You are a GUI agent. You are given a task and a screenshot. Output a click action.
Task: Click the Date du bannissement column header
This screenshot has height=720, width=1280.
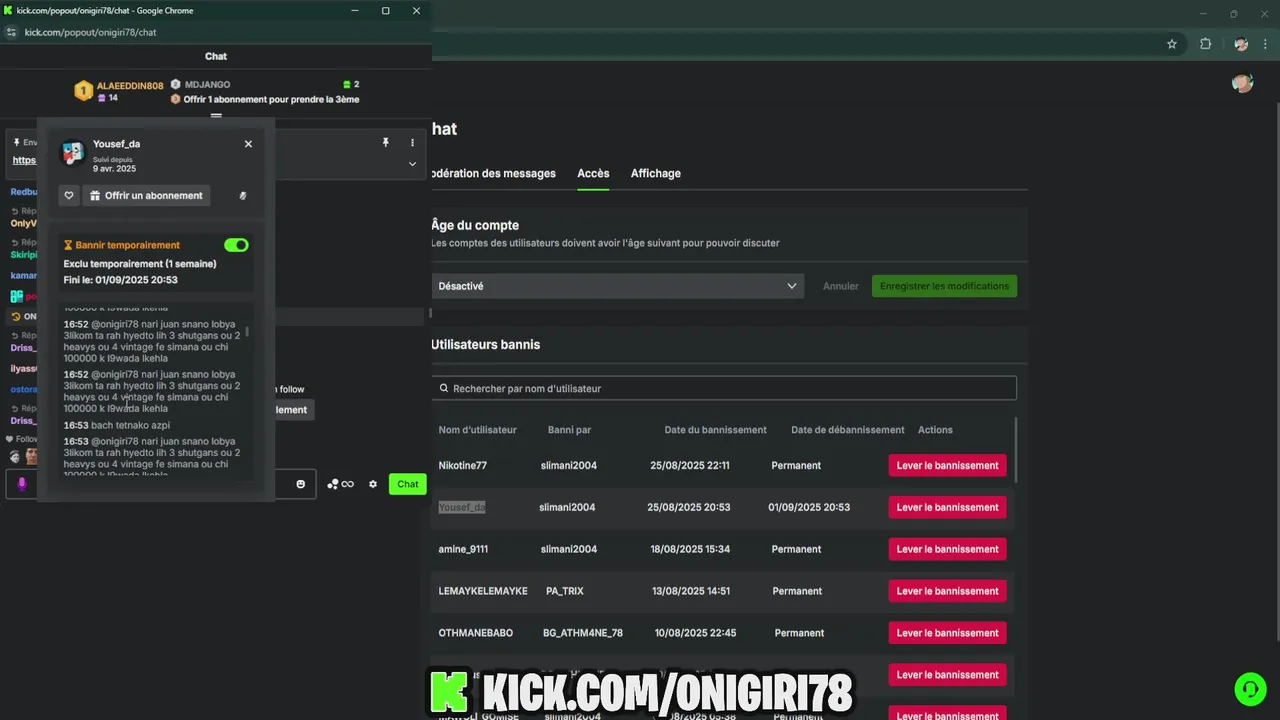pos(715,430)
